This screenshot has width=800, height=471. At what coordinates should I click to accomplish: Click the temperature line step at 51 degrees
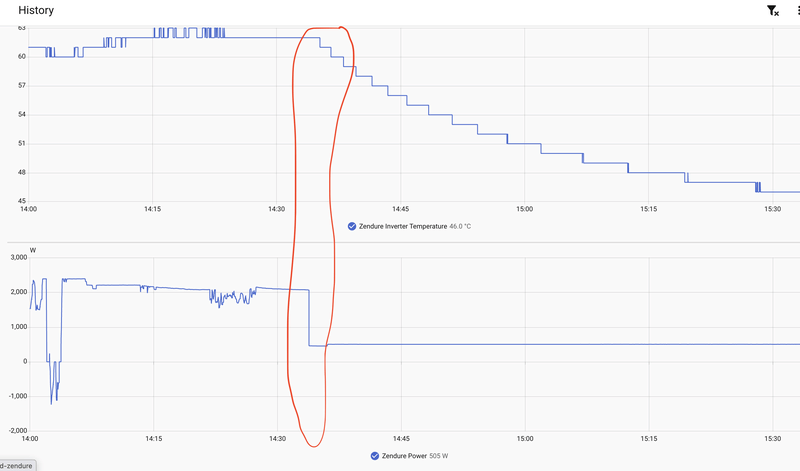(x=524, y=143)
